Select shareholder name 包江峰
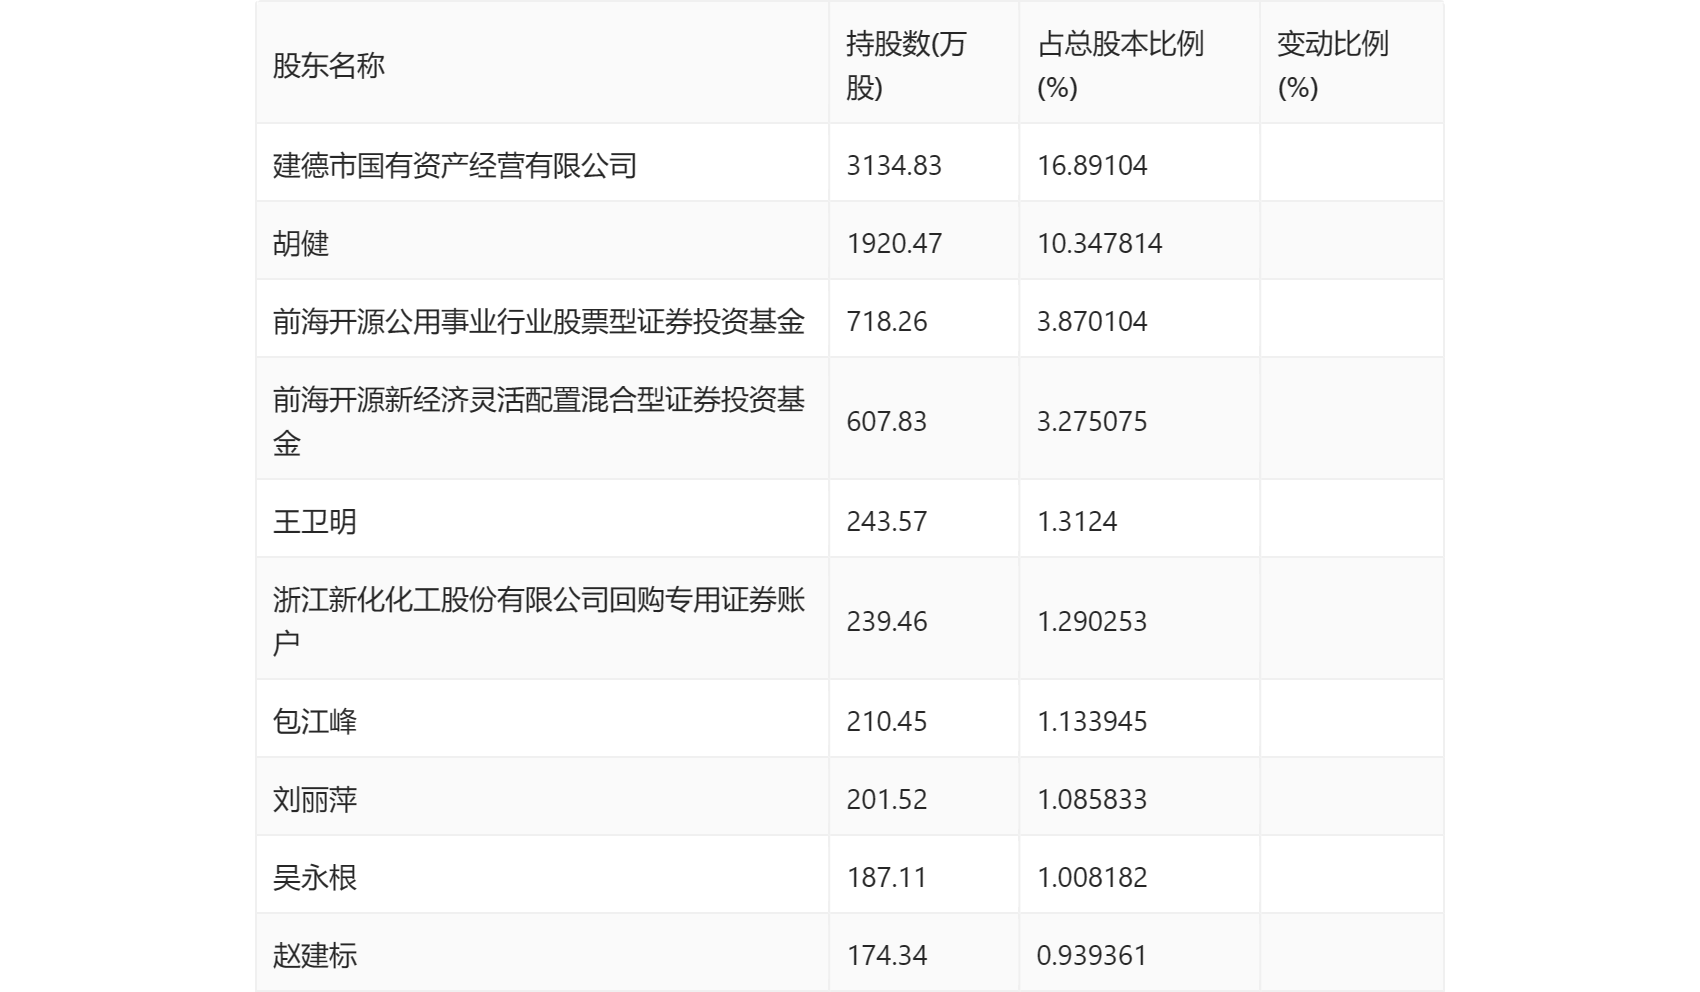 315,721
